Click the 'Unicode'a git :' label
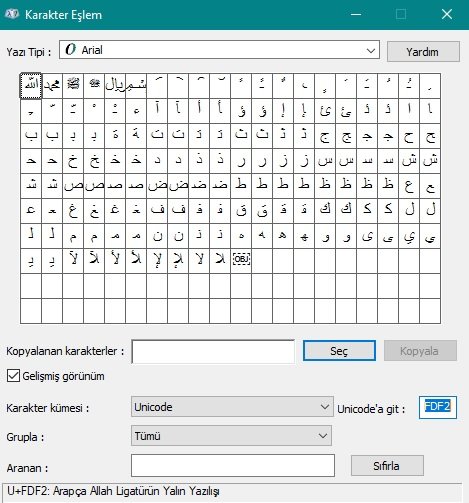469x503 pixels. pyautogui.click(x=371, y=409)
